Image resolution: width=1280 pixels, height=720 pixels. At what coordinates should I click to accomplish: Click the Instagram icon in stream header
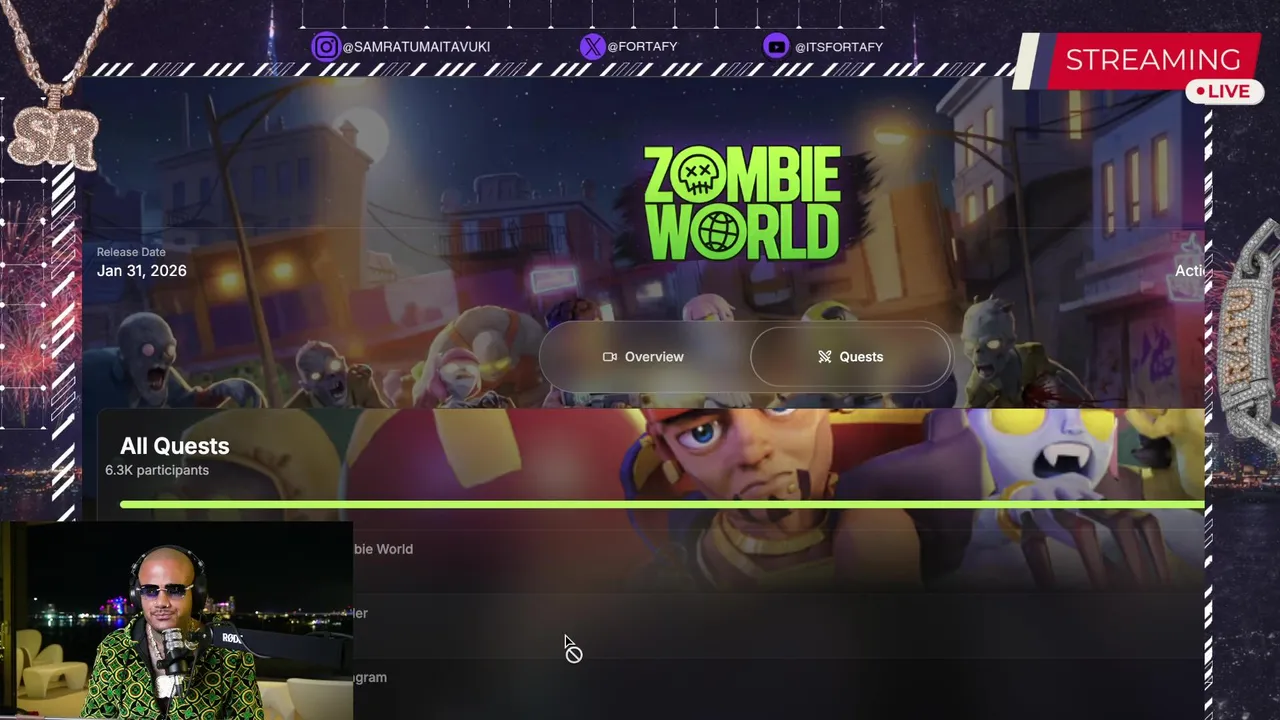[325, 47]
